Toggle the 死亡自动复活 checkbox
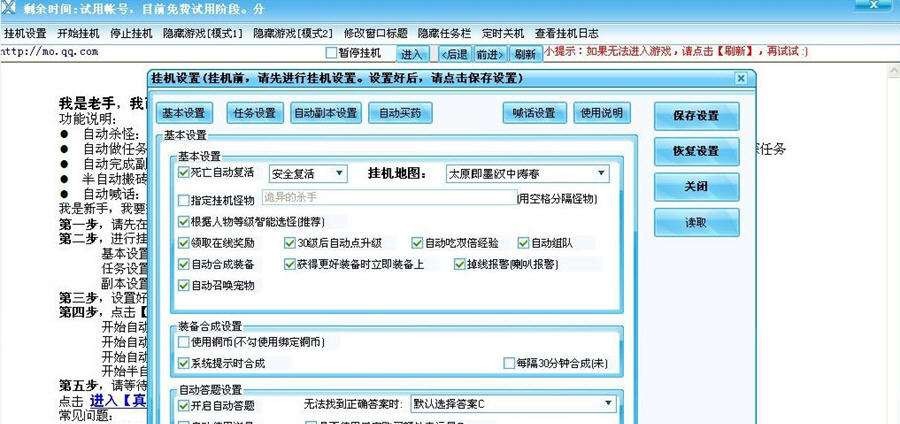Viewport: 900px width, 424px height. 183,173
